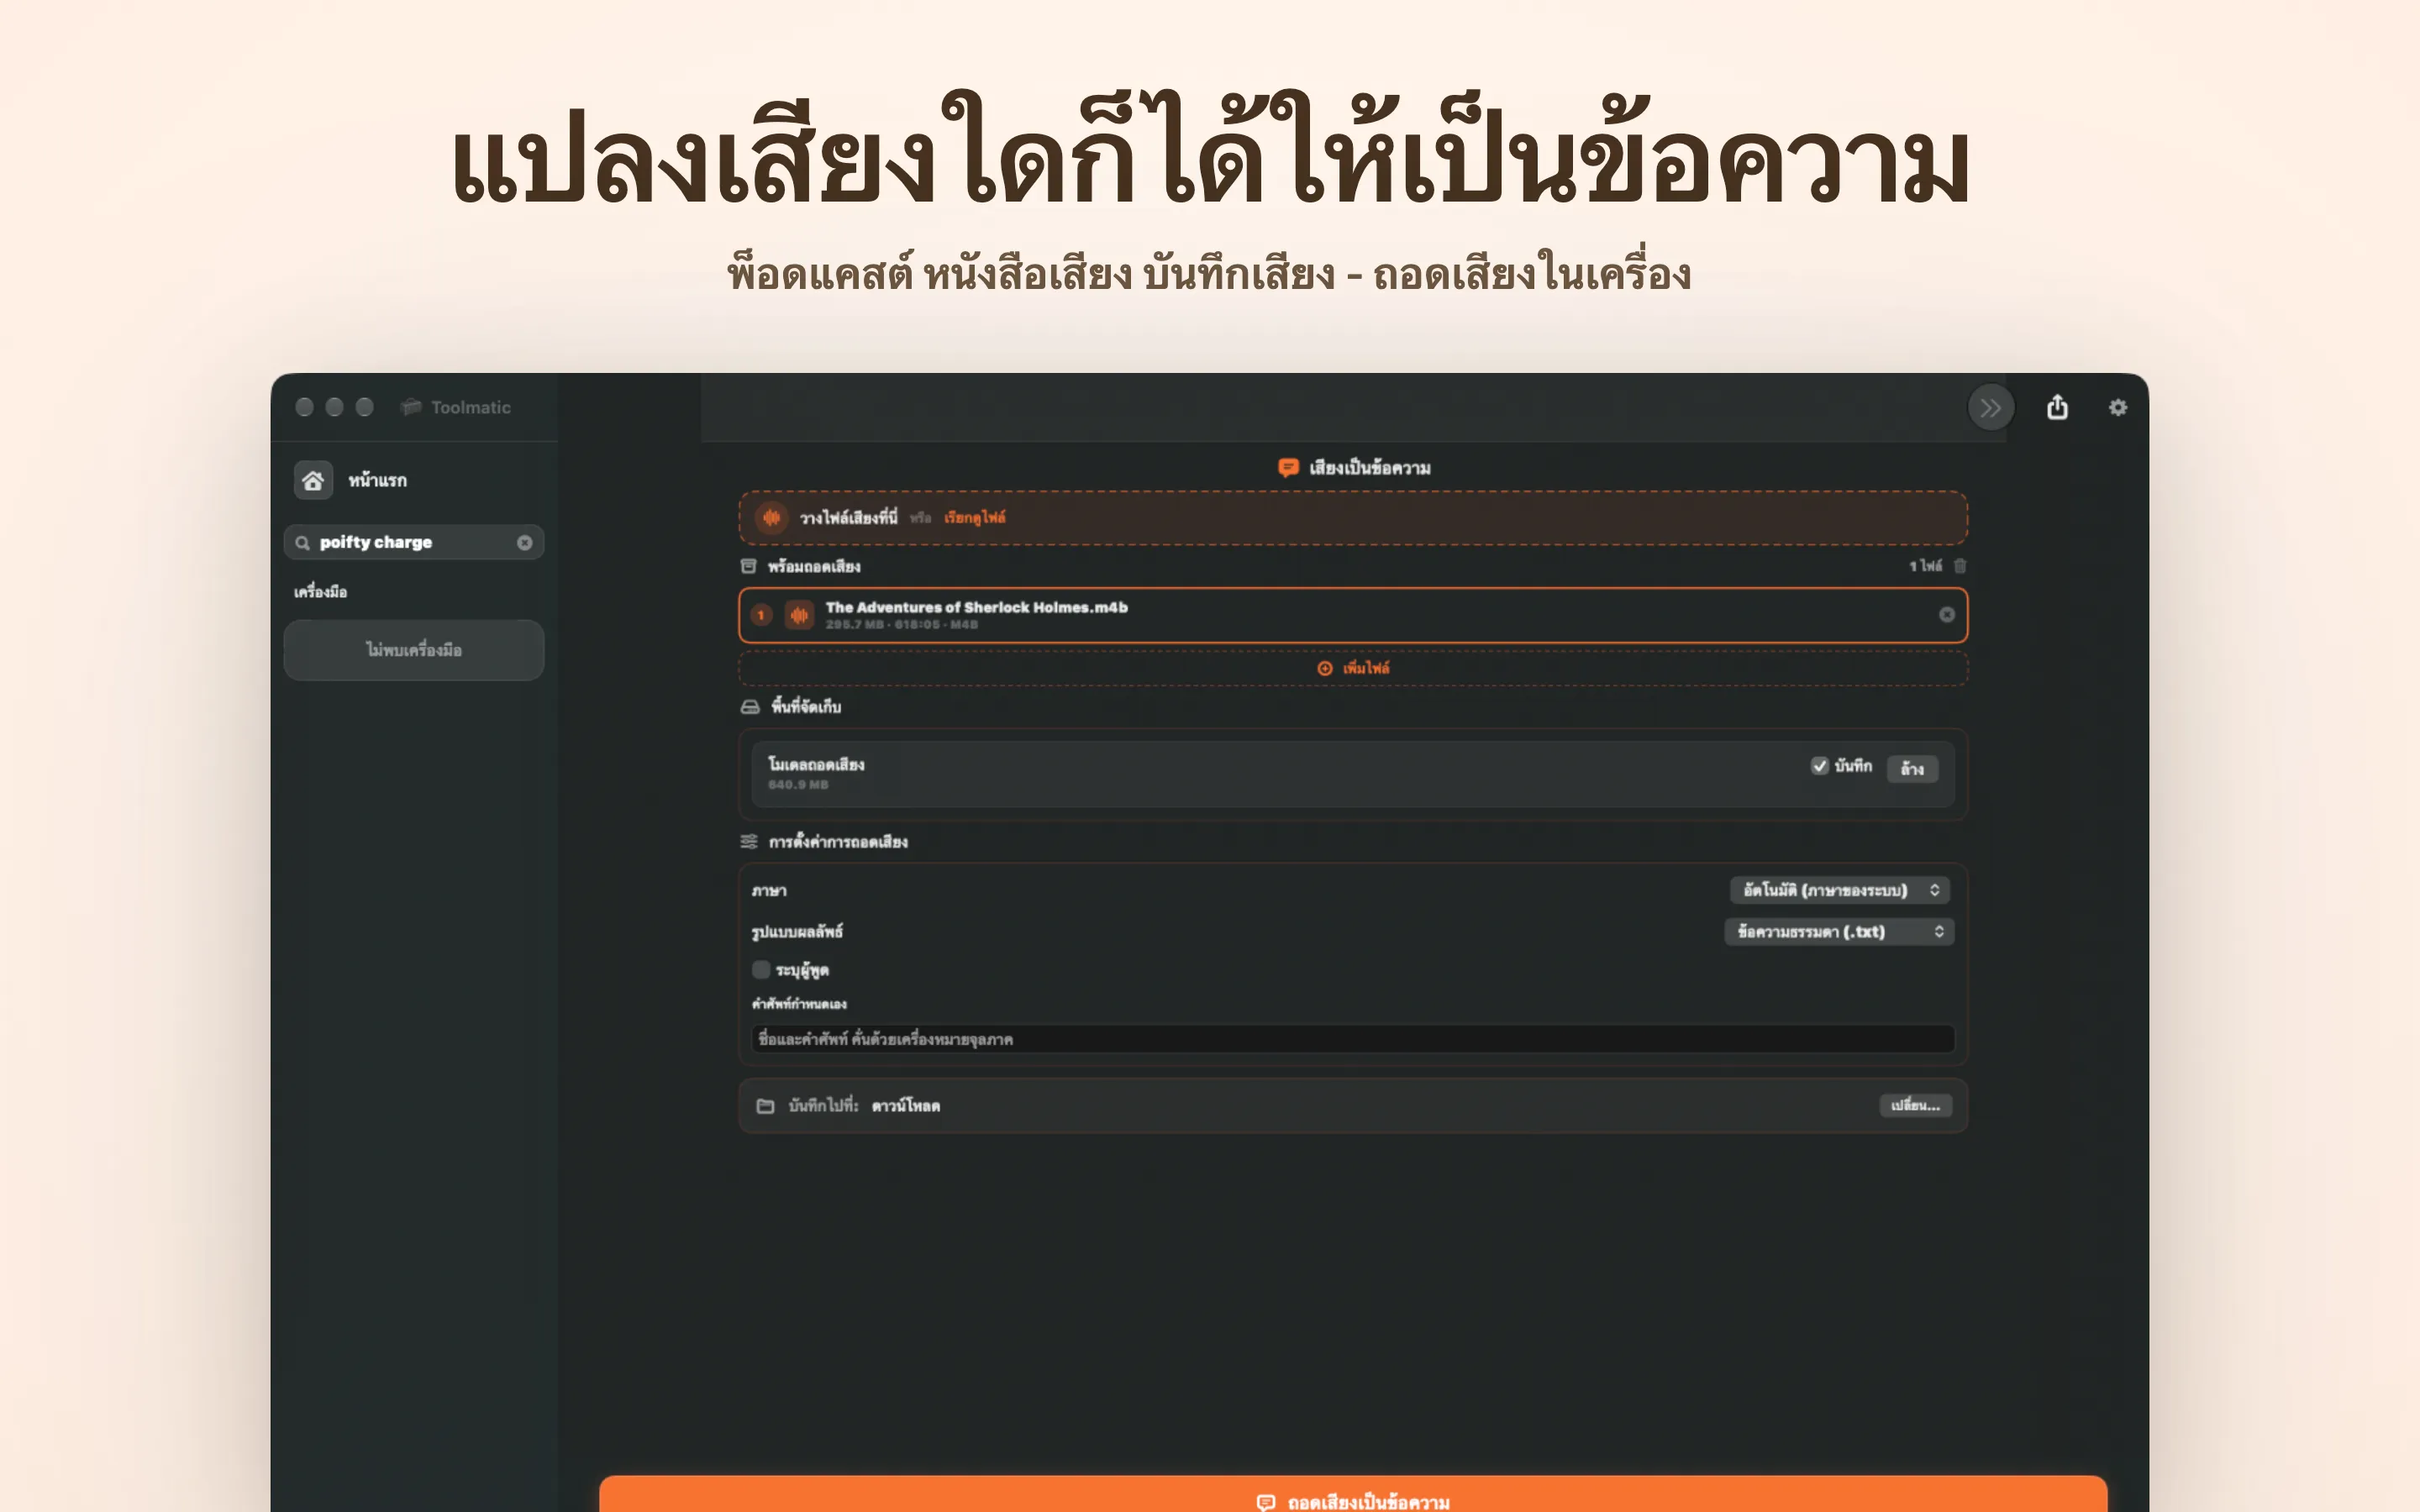Click the sliders icon by 'การตั้งค่าการถอดเสียง'

tap(749, 842)
